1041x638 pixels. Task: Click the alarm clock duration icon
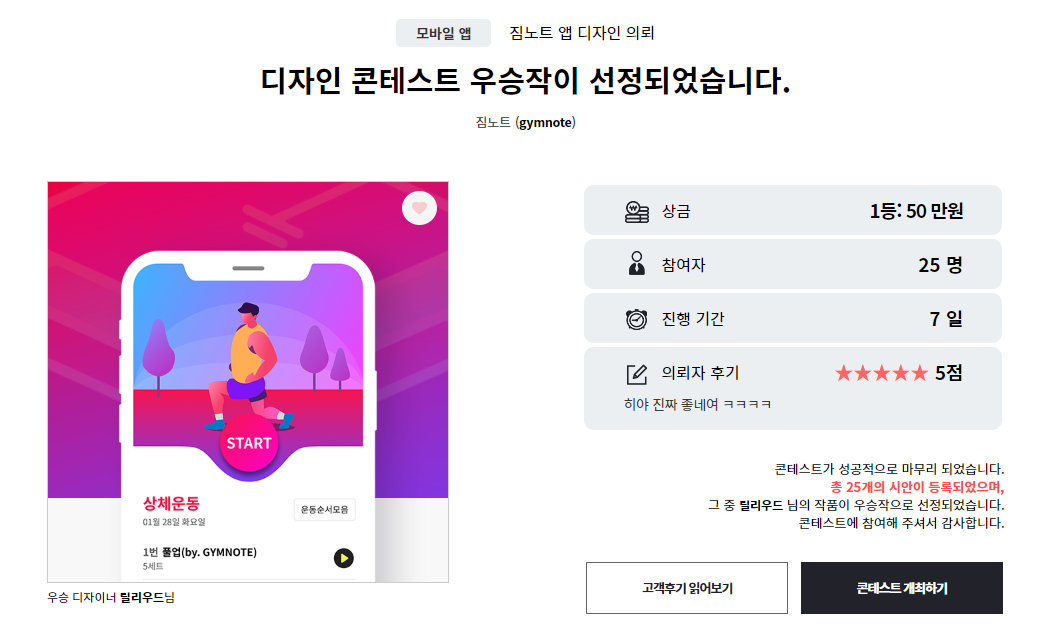[637, 319]
